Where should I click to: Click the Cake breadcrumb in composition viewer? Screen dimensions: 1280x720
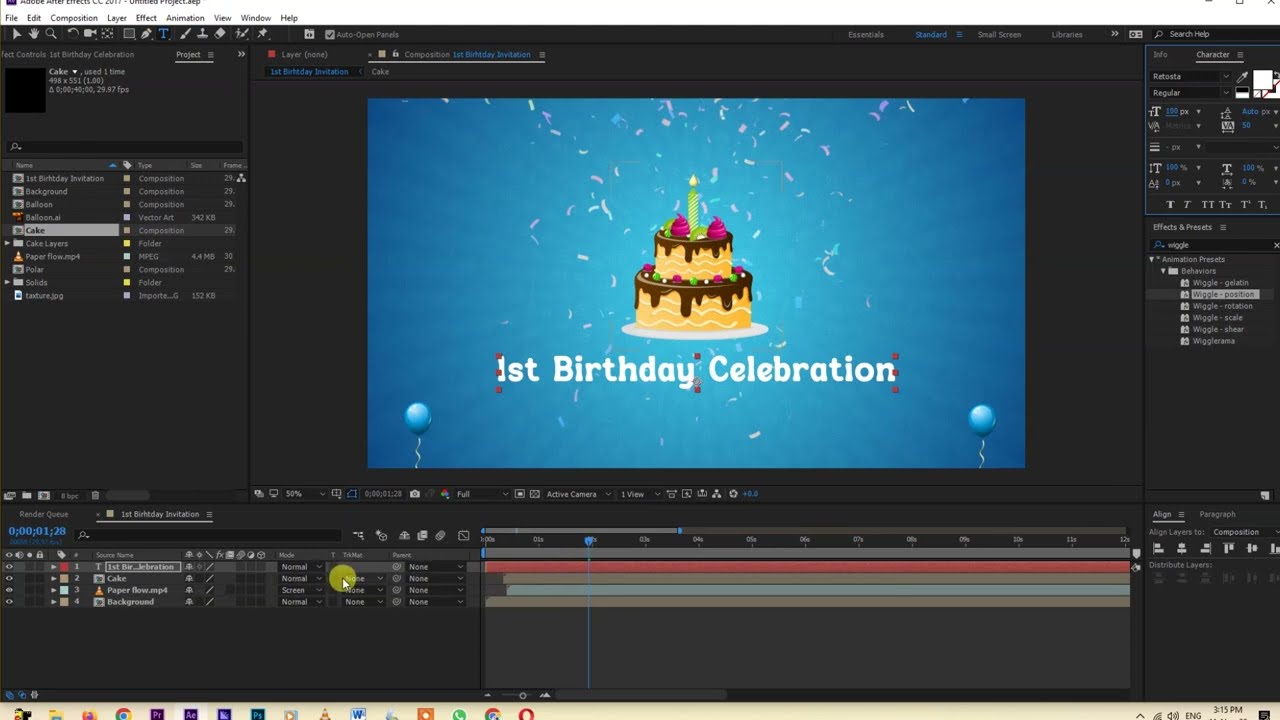pos(380,72)
